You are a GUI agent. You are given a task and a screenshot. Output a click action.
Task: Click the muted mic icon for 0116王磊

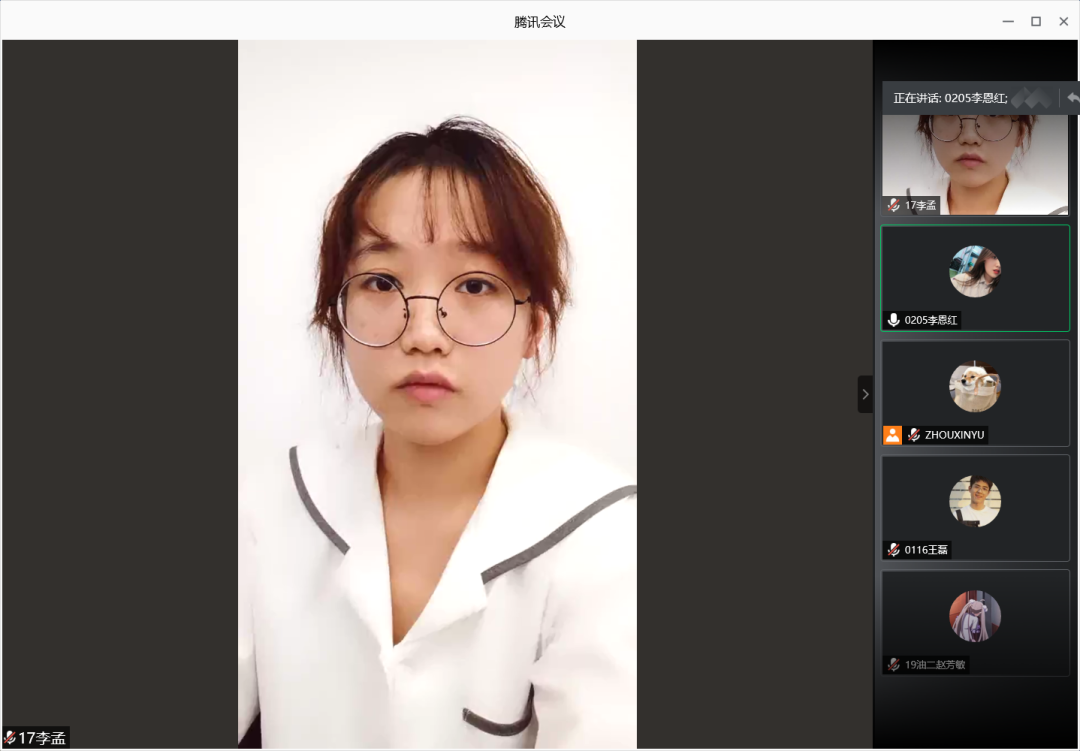tap(894, 550)
